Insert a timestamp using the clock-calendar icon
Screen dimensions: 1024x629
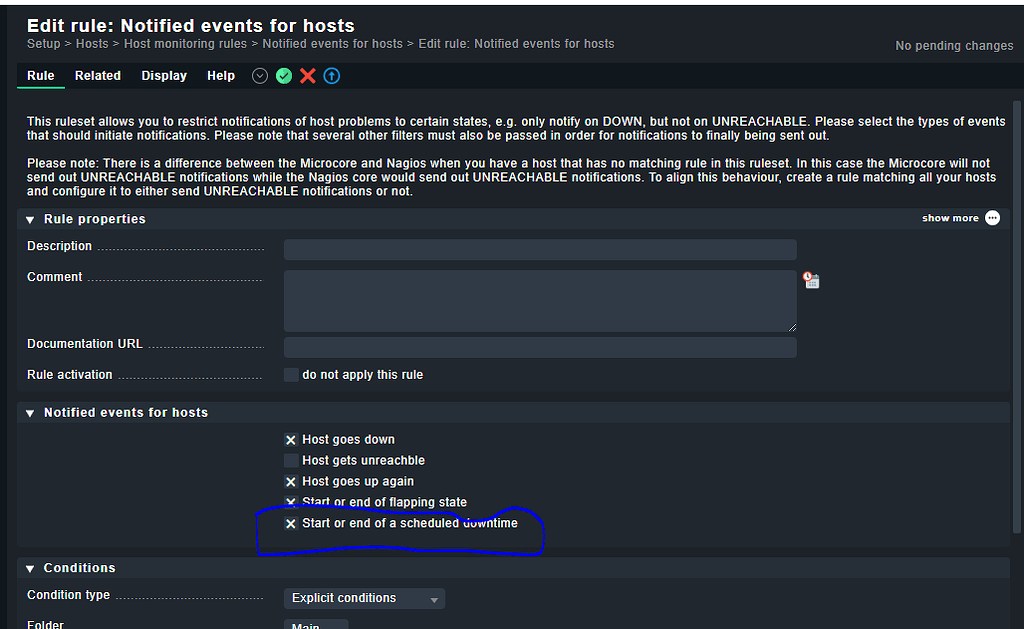click(811, 280)
